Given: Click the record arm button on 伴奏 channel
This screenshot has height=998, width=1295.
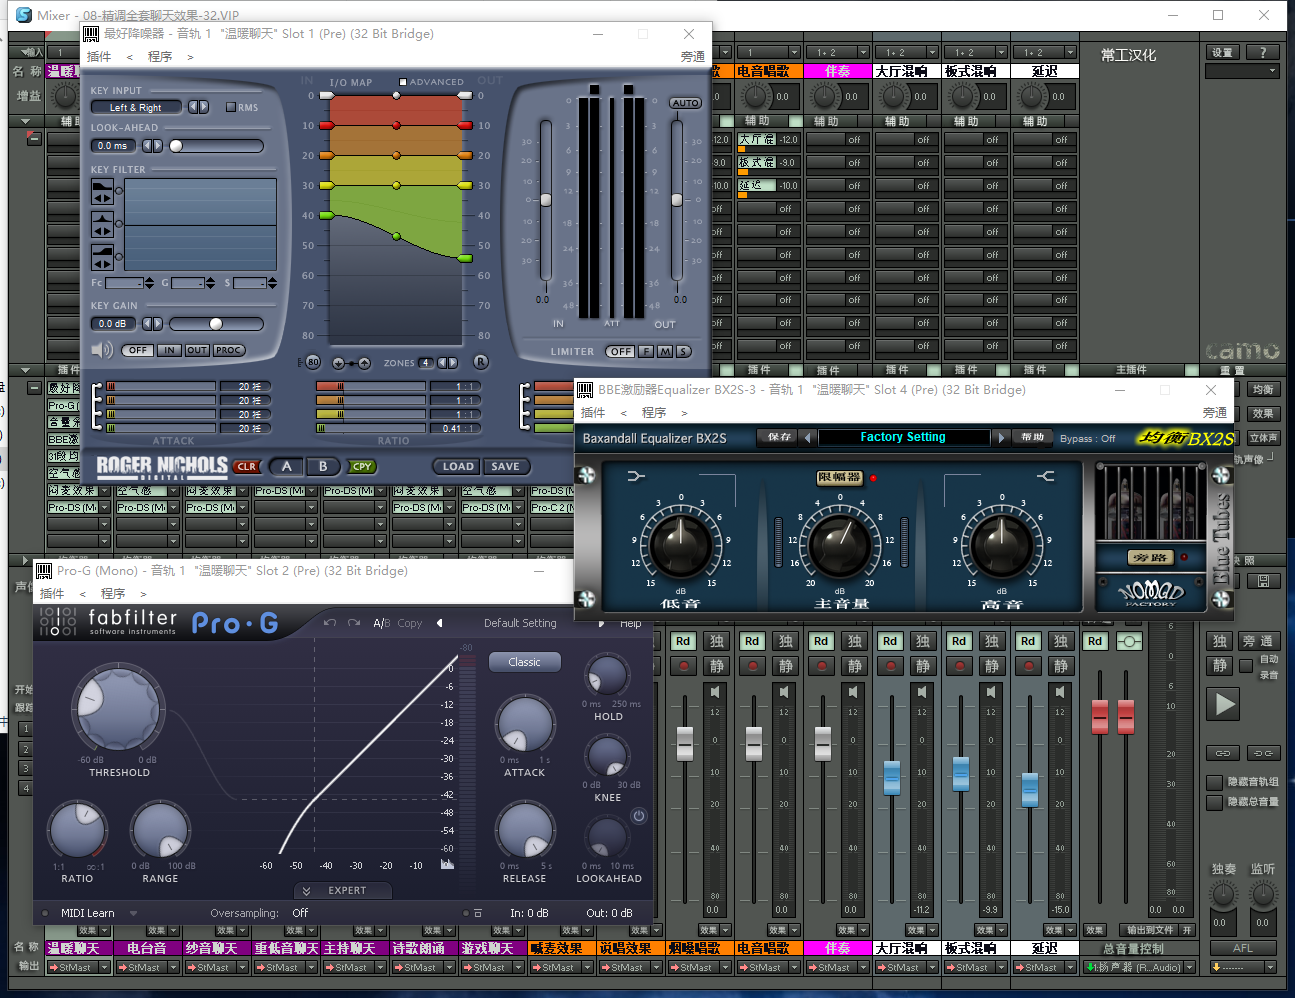Looking at the screenshot, I should [822, 665].
